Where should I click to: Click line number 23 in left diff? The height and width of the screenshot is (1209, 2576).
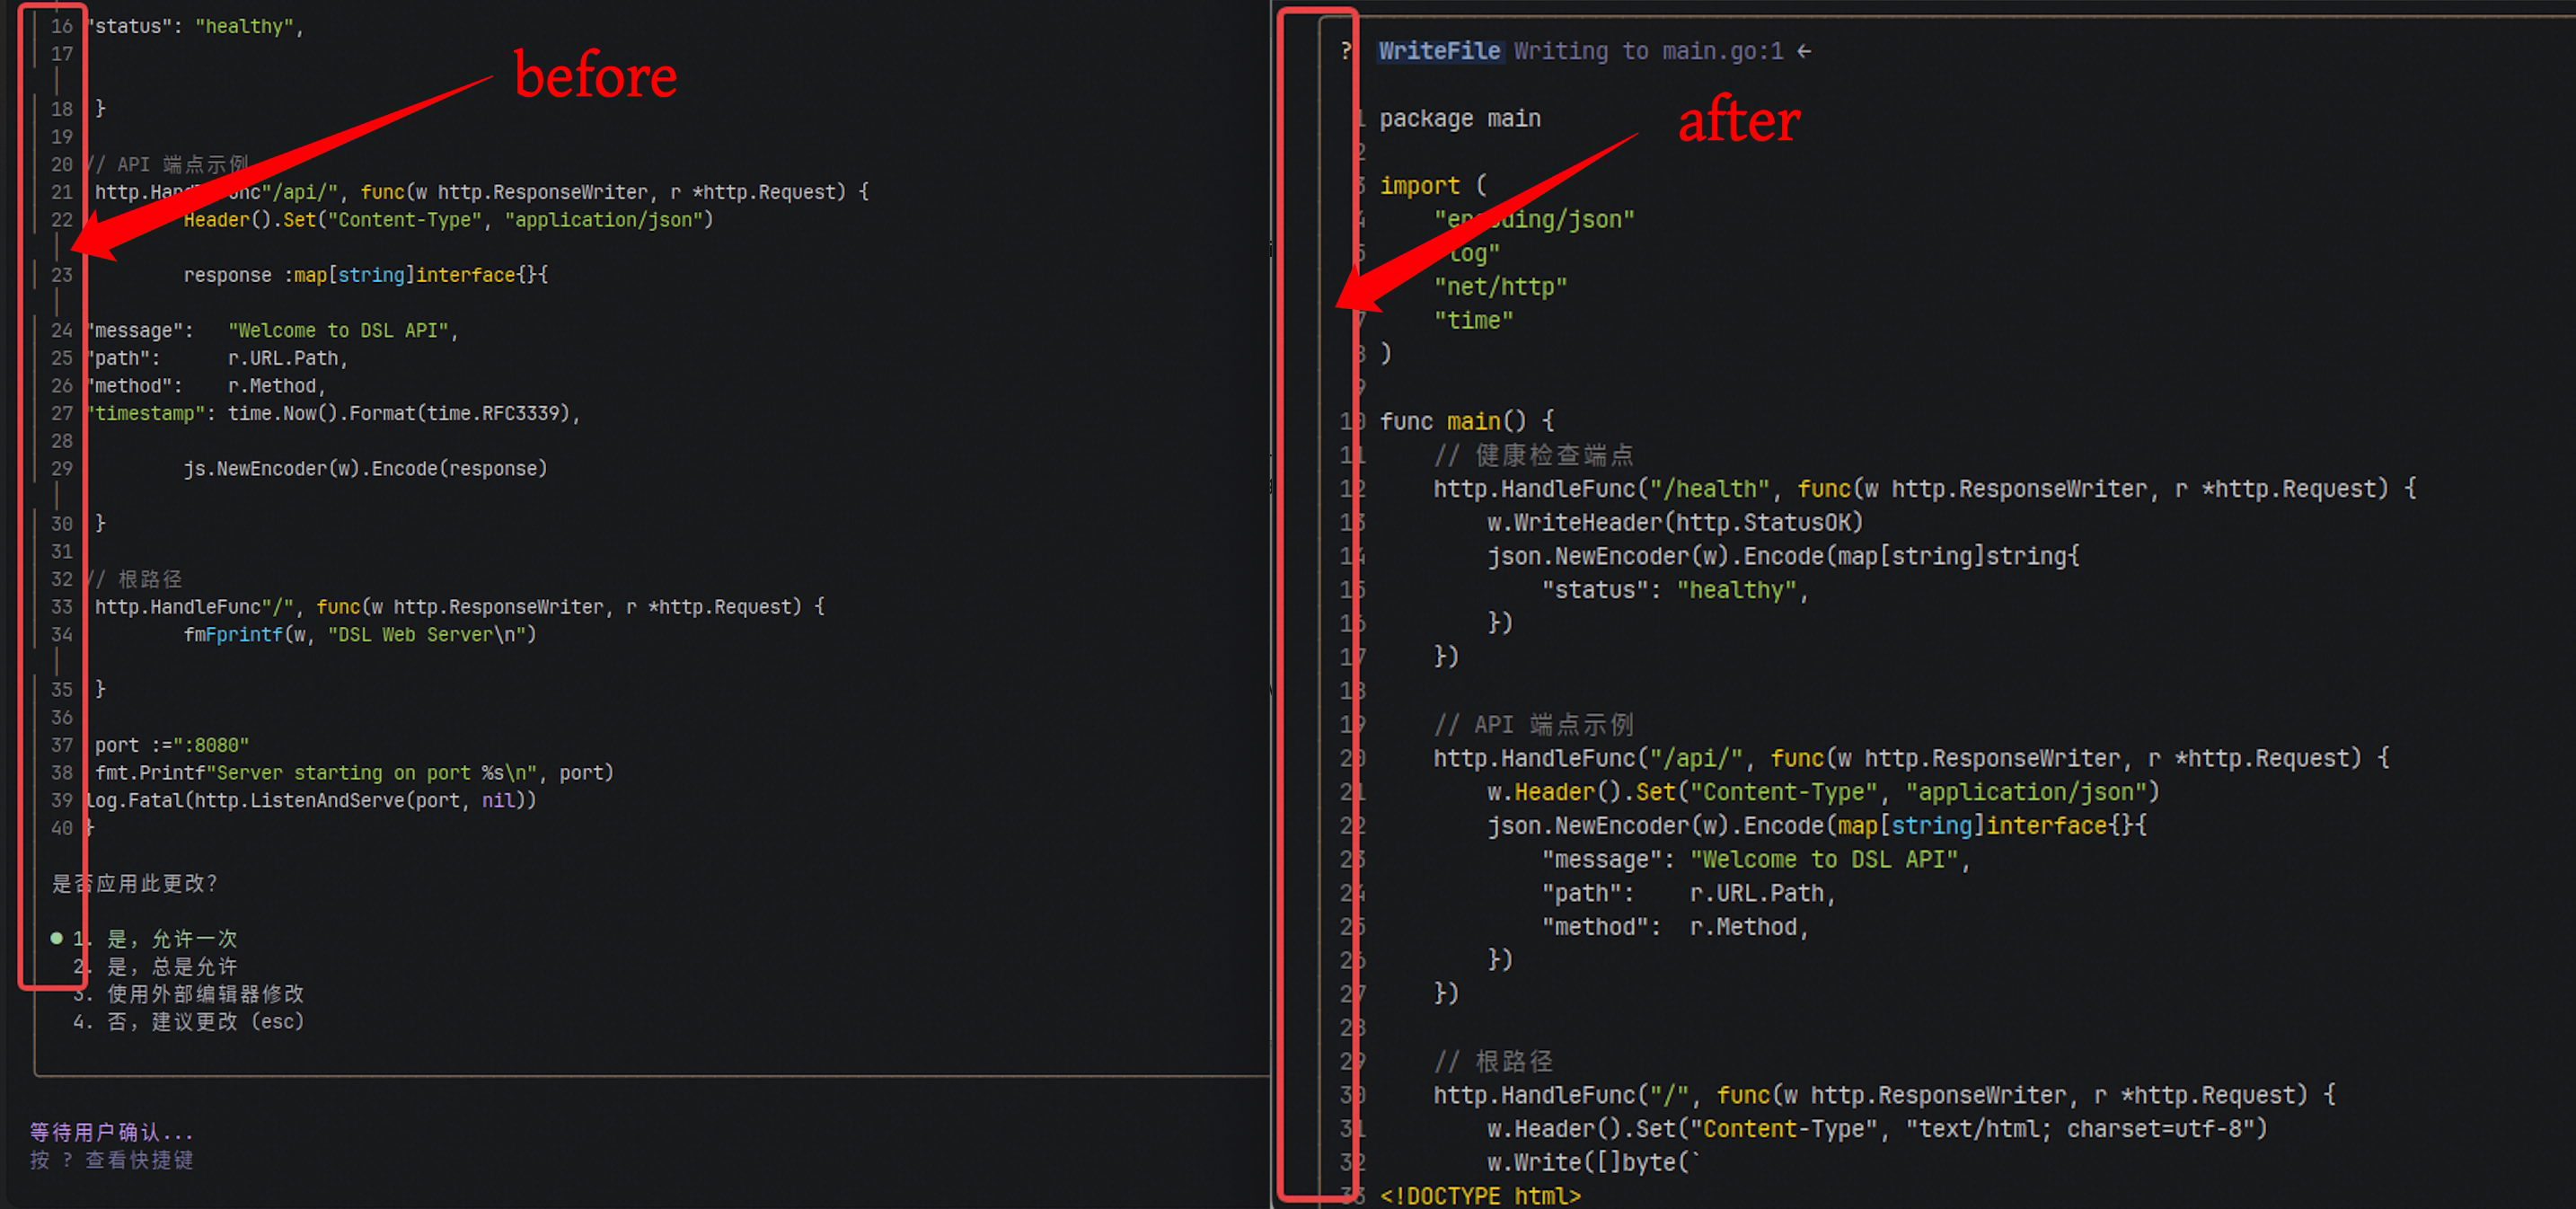(62, 275)
